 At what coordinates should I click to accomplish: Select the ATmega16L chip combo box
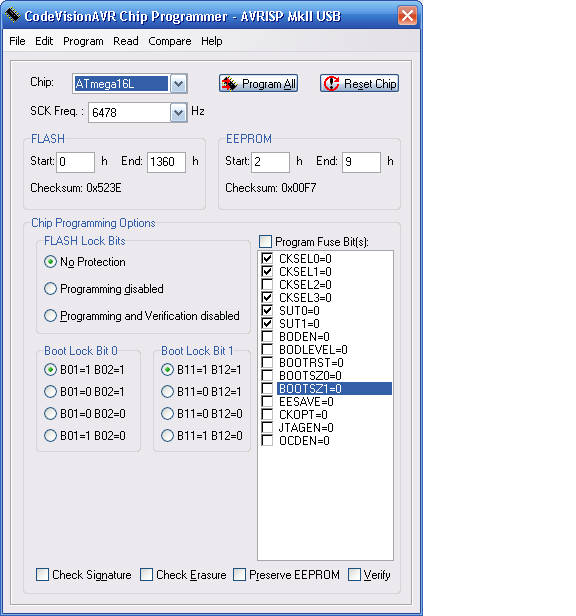pyautogui.click(x=130, y=84)
